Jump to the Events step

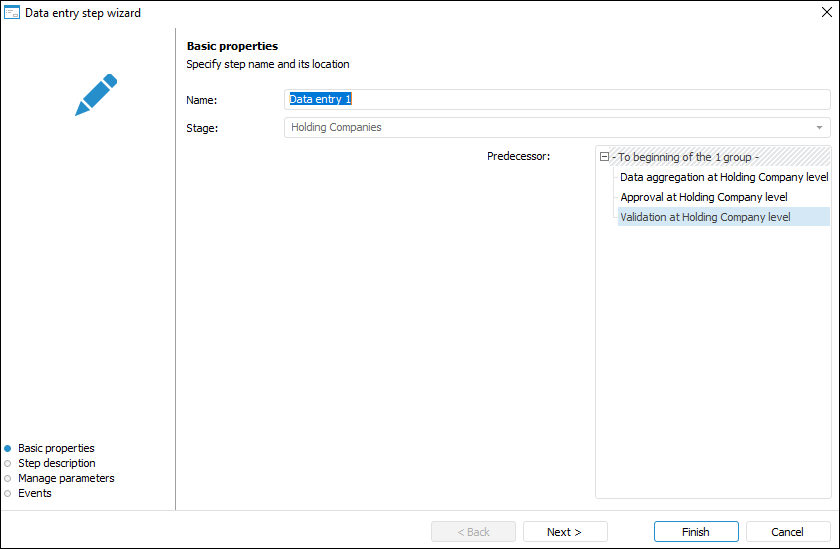click(35, 493)
